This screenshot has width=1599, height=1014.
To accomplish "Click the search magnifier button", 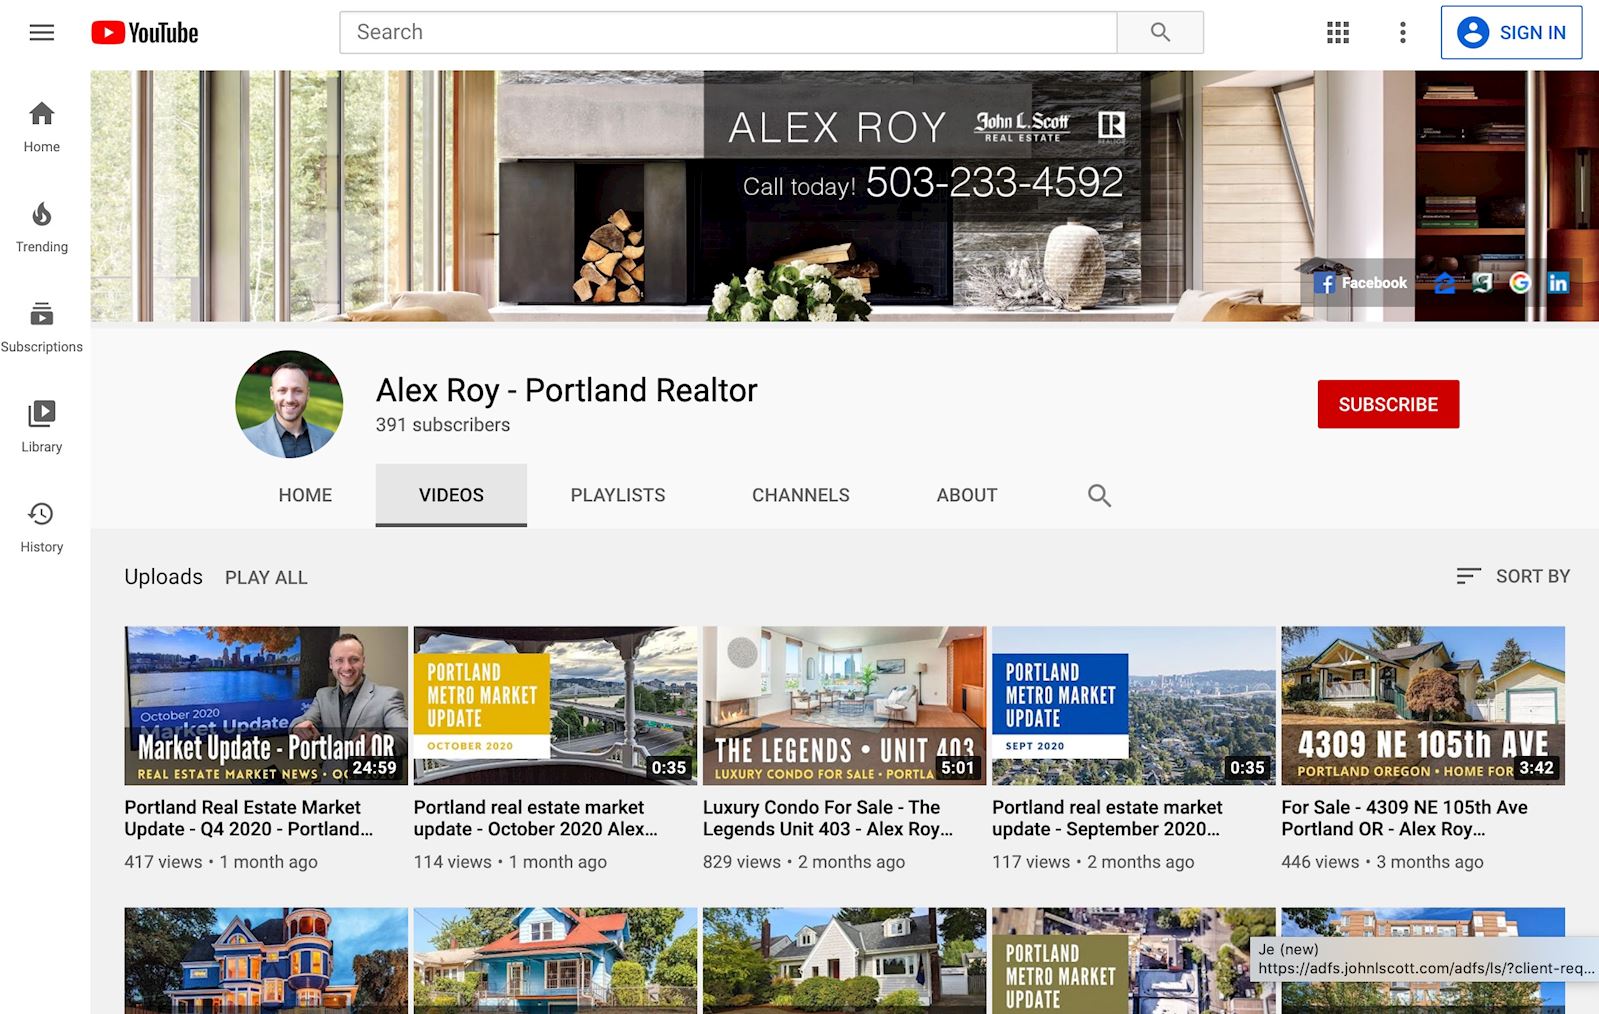I will (x=1160, y=32).
